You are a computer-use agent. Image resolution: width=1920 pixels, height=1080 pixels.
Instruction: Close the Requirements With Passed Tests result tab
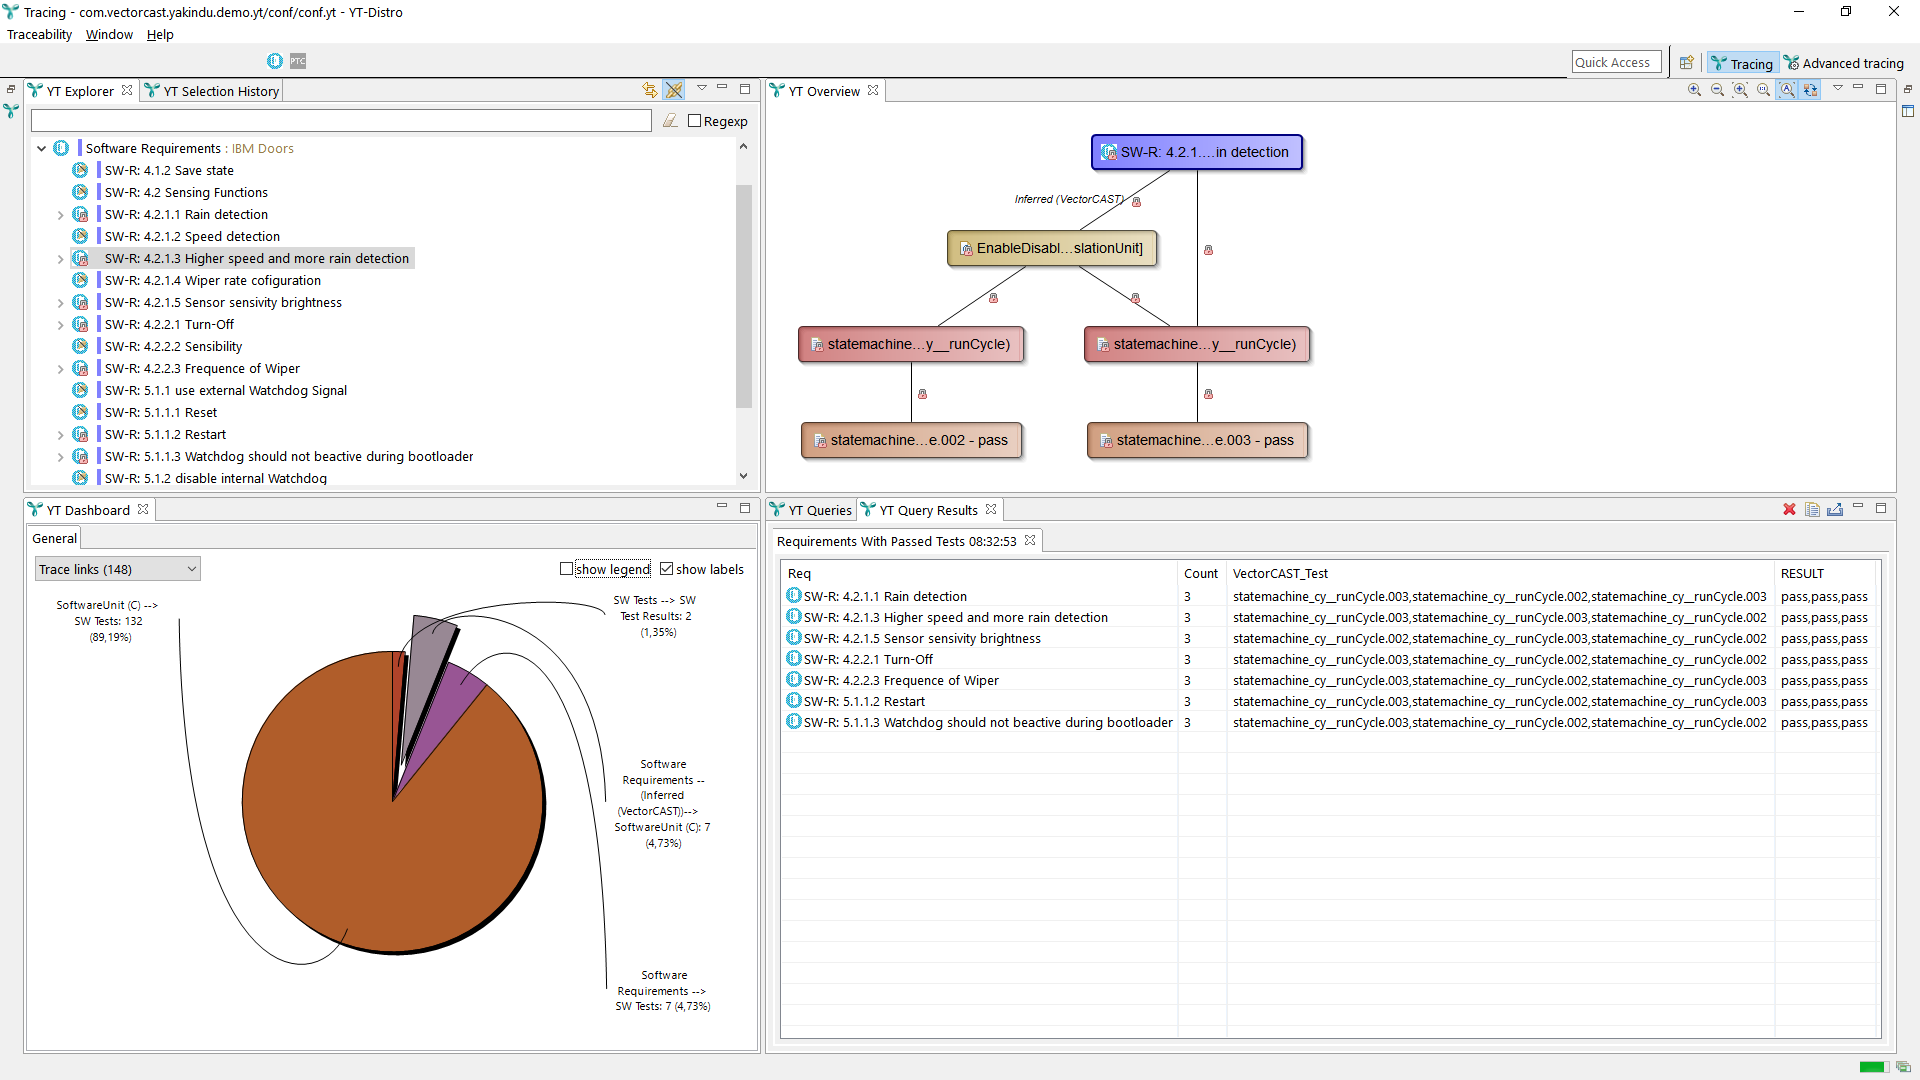pos(1030,540)
